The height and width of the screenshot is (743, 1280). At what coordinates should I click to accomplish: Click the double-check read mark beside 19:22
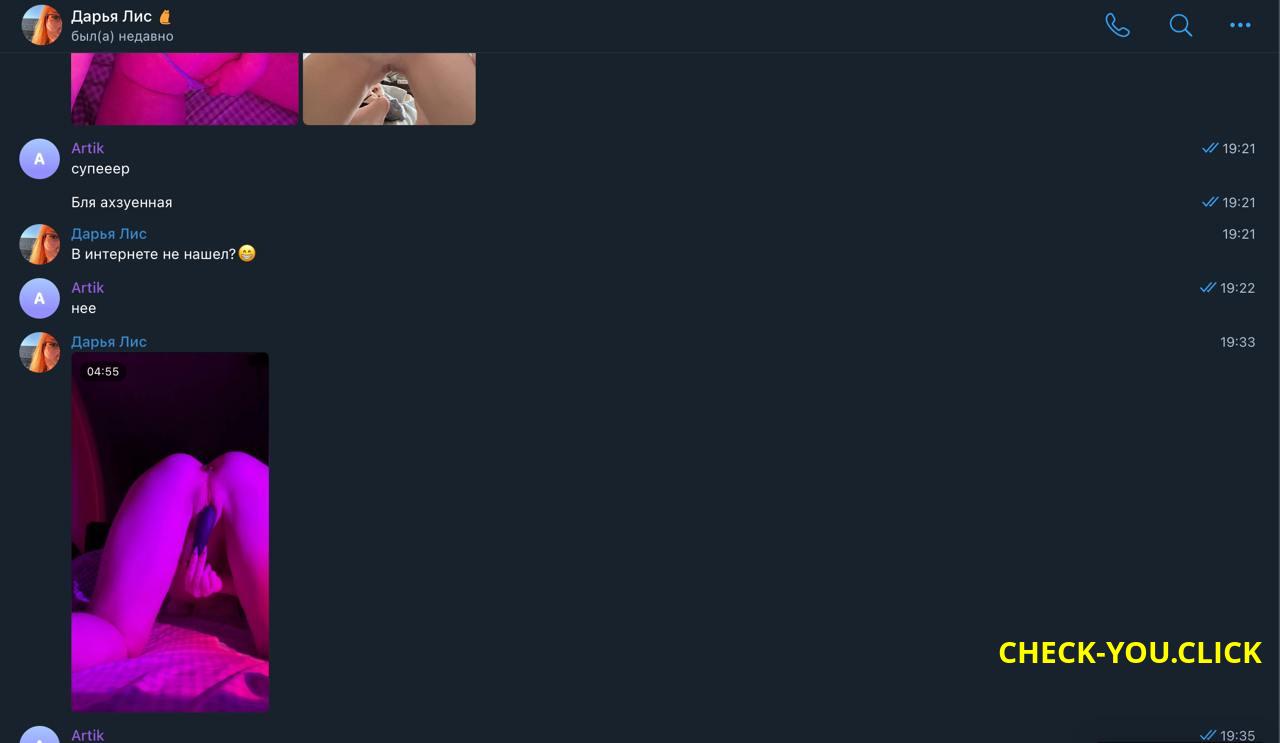point(1208,288)
